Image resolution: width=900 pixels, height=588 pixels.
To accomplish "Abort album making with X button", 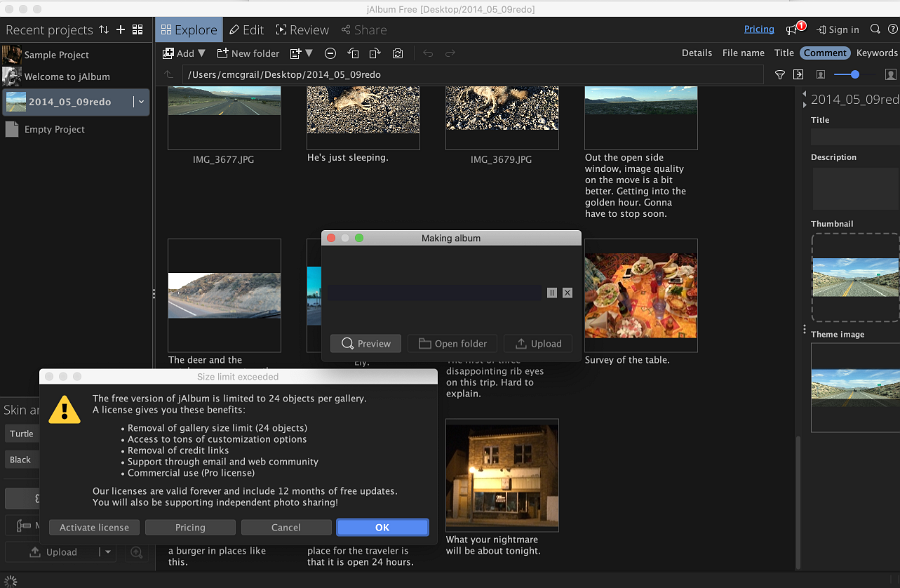I will [x=567, y=293].
